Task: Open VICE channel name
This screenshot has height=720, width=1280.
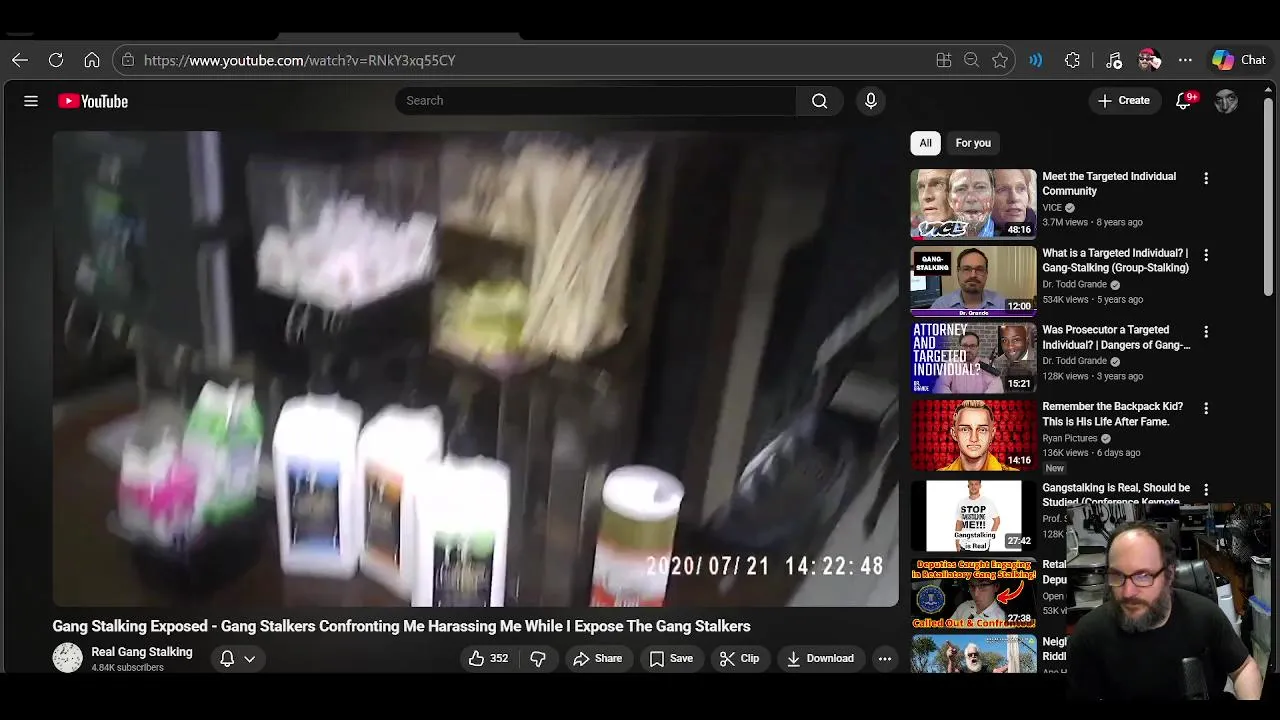Action: 1052,208
